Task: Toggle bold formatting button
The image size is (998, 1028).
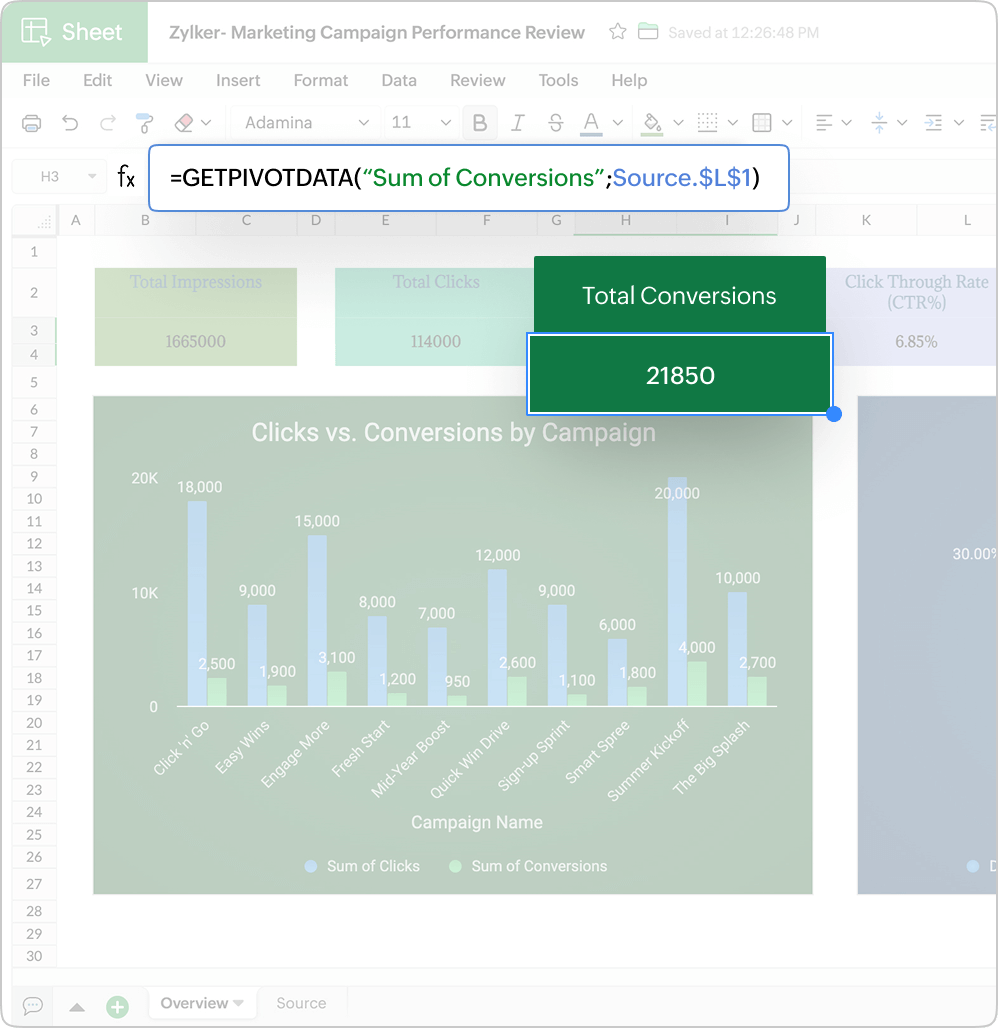Action: point(480,123)
